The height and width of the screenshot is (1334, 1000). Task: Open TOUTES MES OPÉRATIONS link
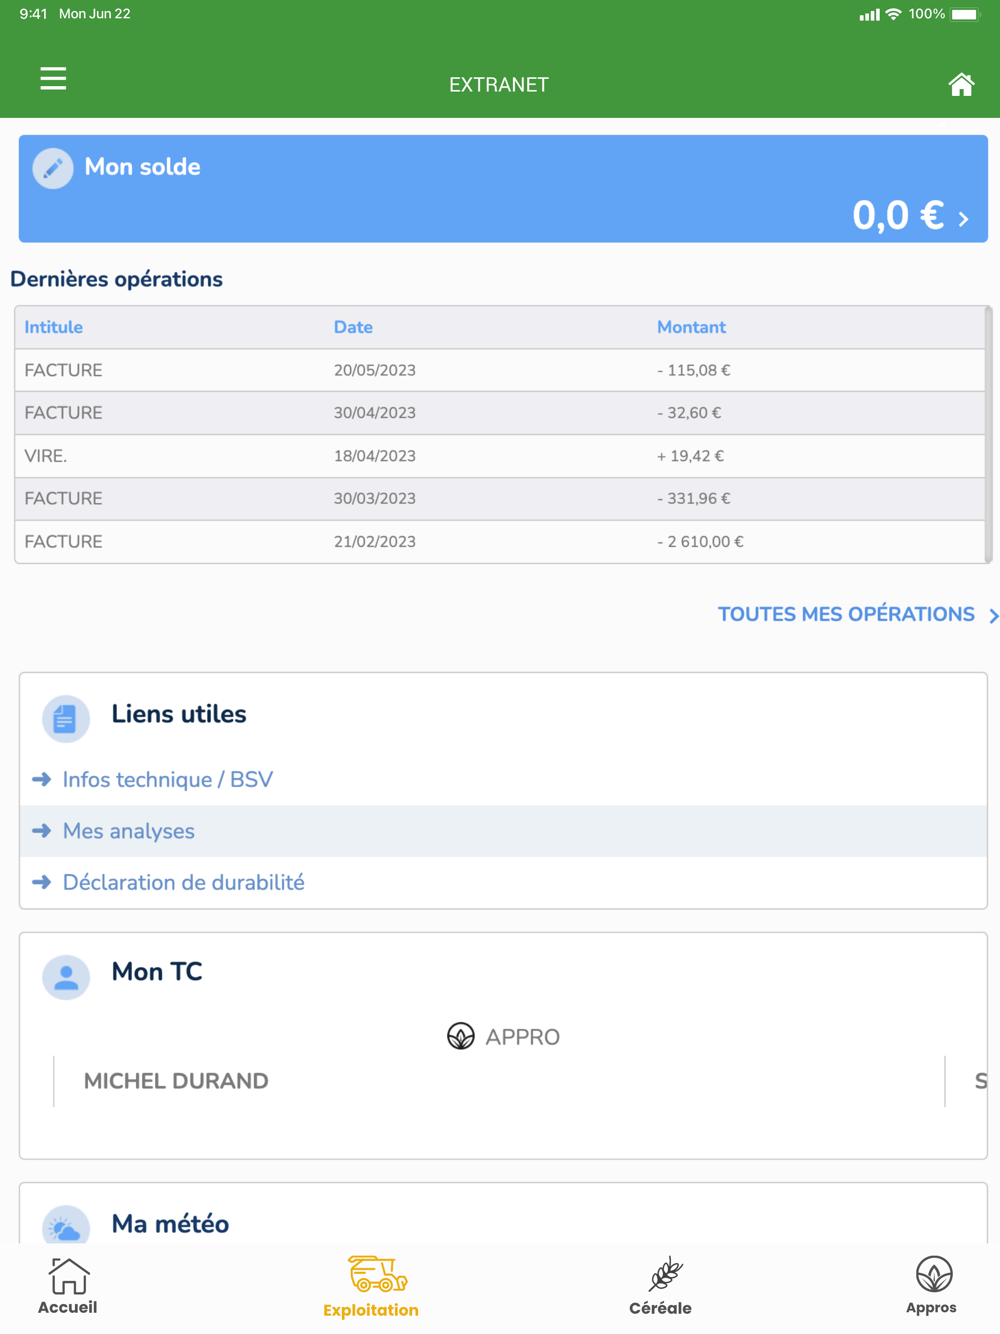(x=846, y=614)
